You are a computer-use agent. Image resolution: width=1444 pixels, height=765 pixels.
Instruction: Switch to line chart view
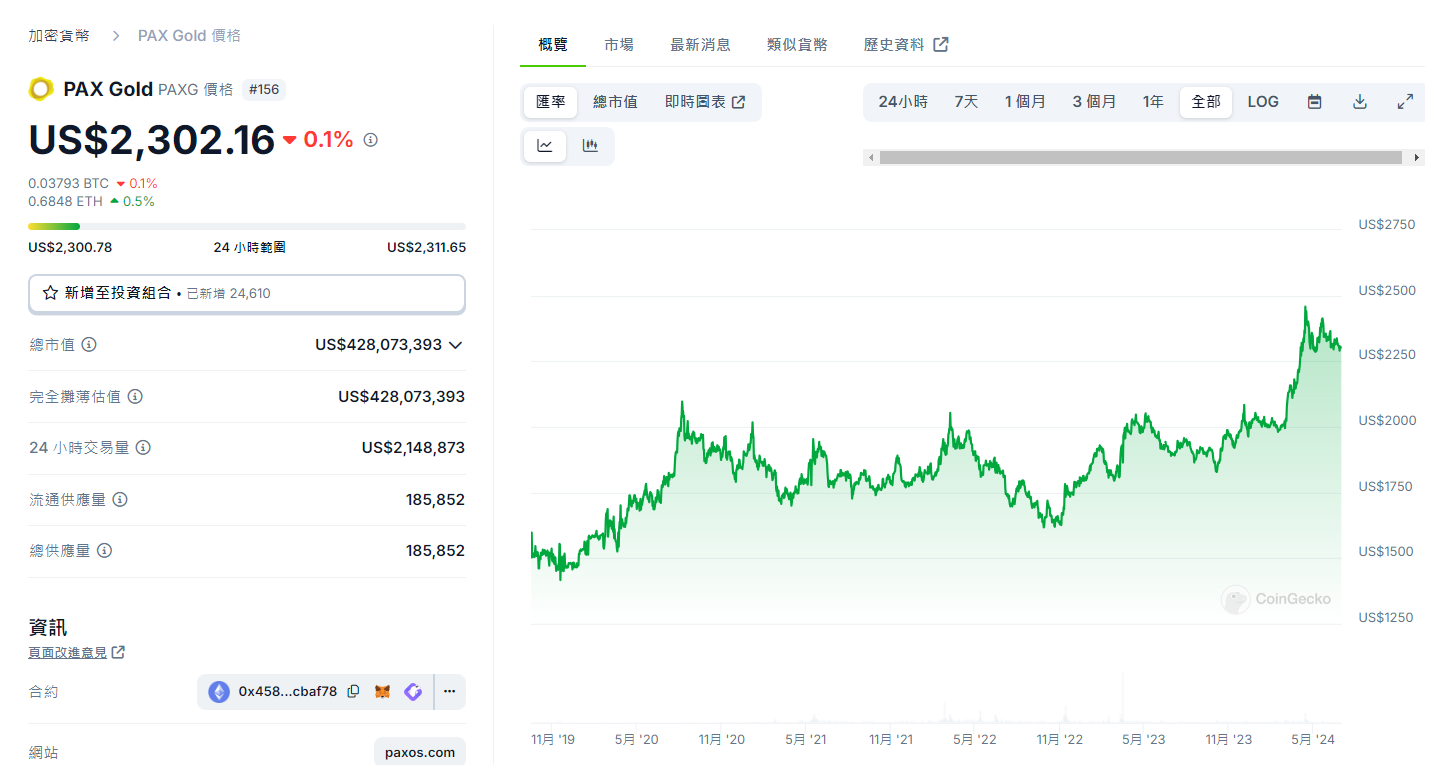click(x=545, y=146)
